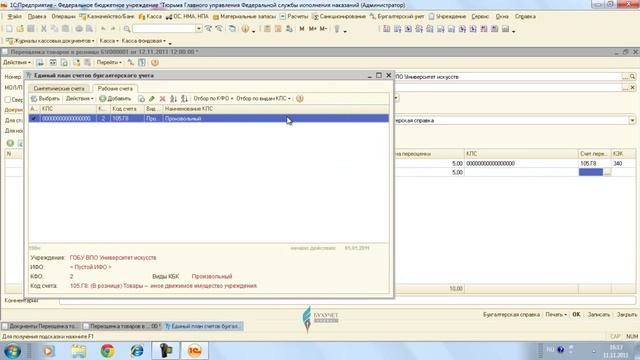This screenshot has width=640, height=360.
Task: Click the magnifier search icon beside search field
Action: (127, 29)
